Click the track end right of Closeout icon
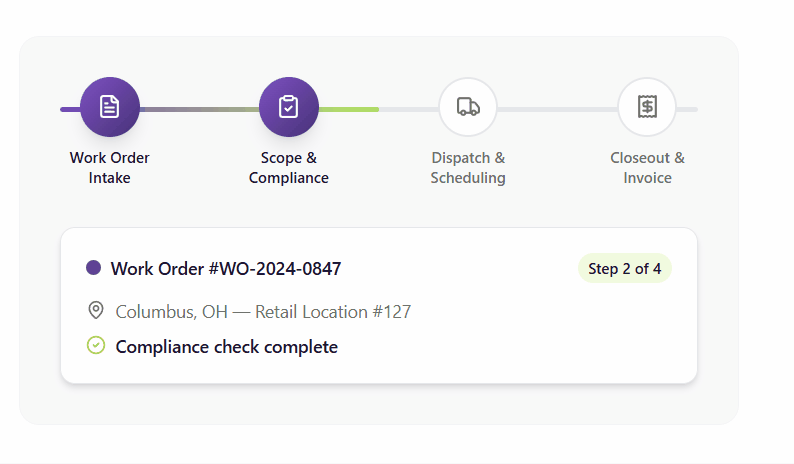This screenshot has height=464, width=794. (688, 108)
